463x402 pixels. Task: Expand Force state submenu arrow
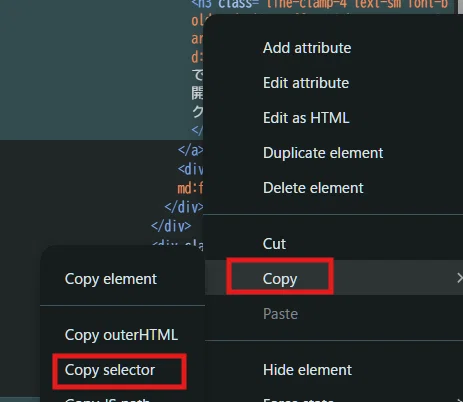coord(460,399)
